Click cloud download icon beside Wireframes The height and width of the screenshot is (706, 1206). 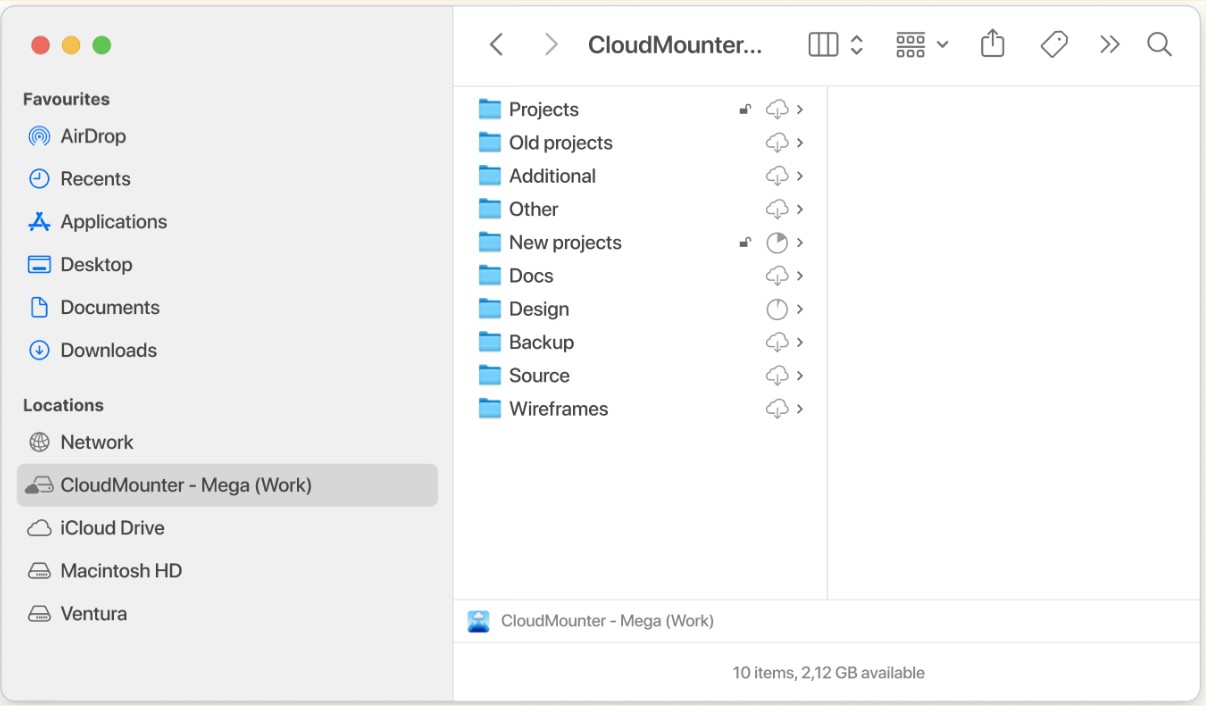(x=777, y=409)
